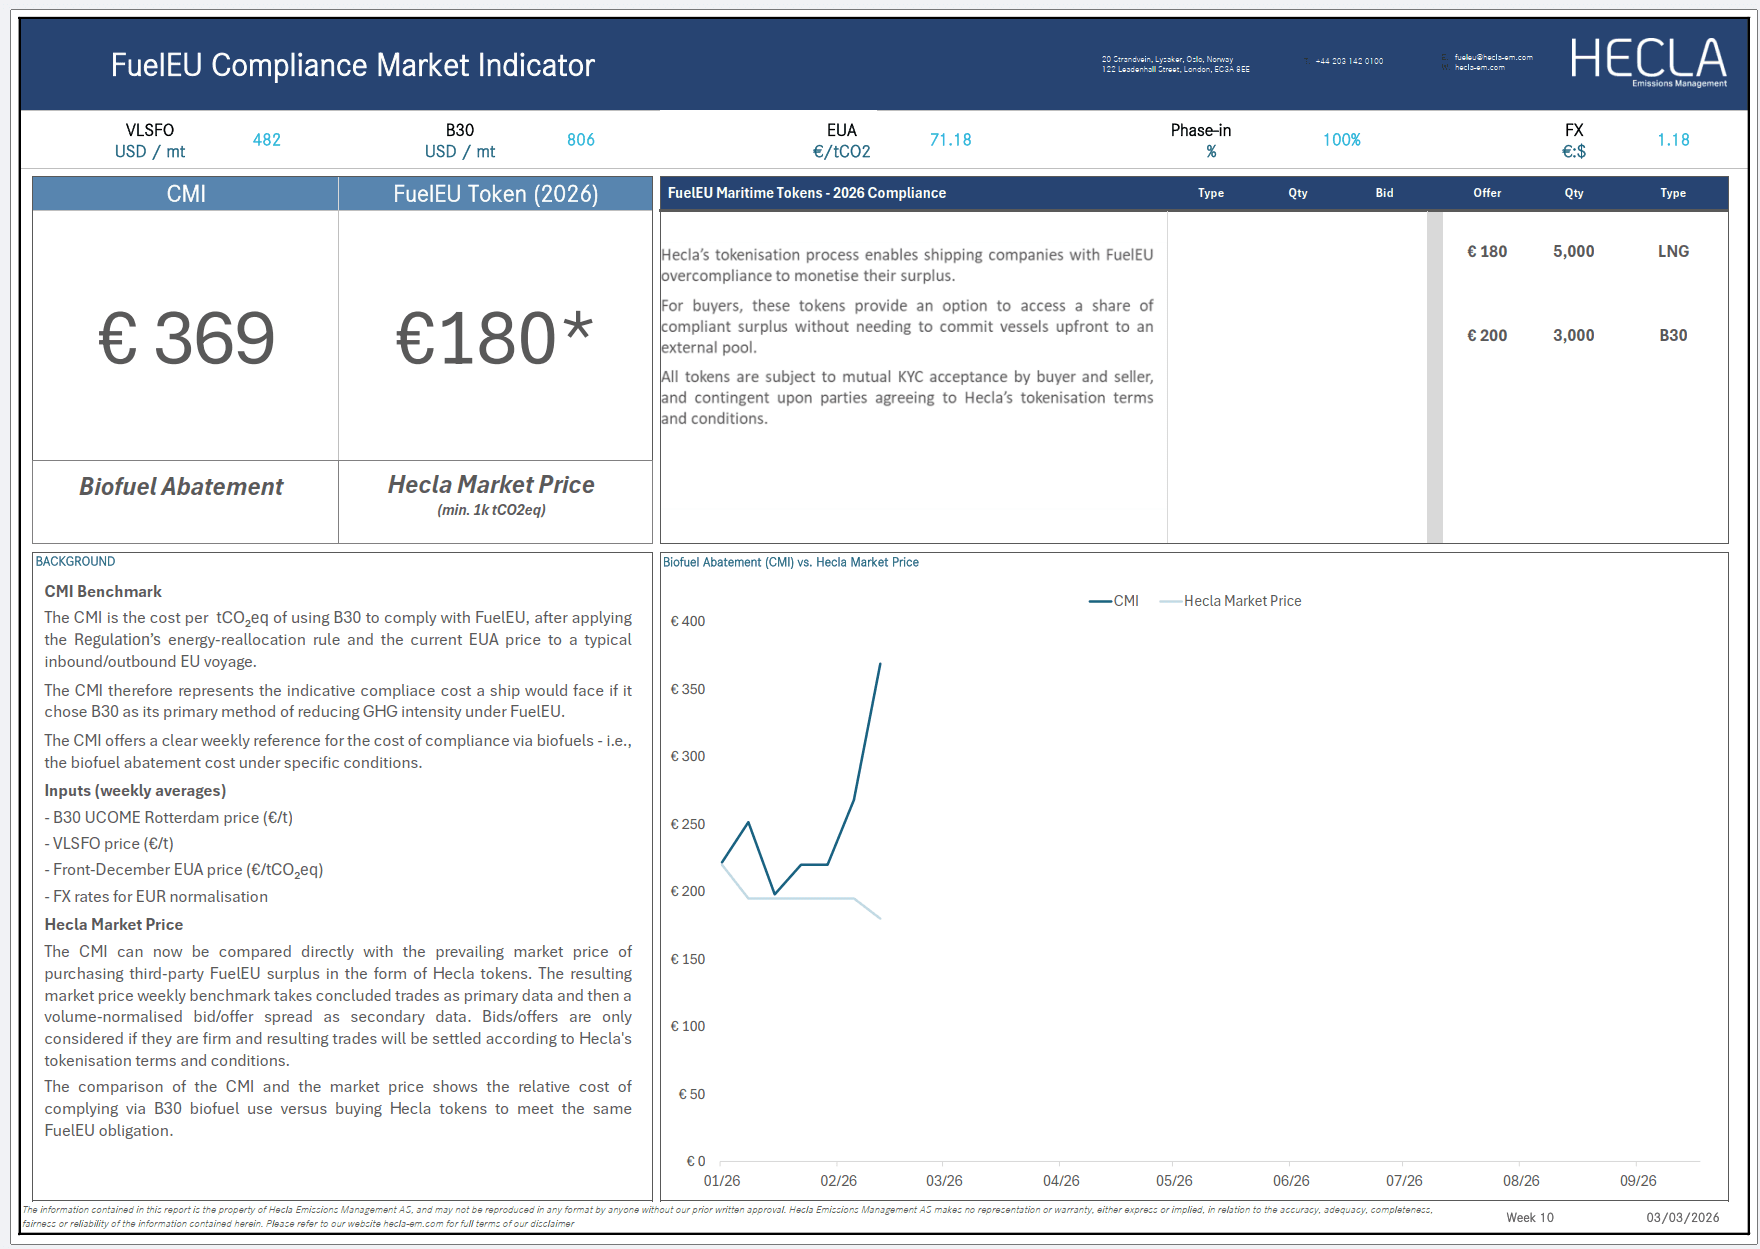Click the CMI legend entry in chart
1760x1249 pixels.
pyautogui.click(x=1114, y=601)
